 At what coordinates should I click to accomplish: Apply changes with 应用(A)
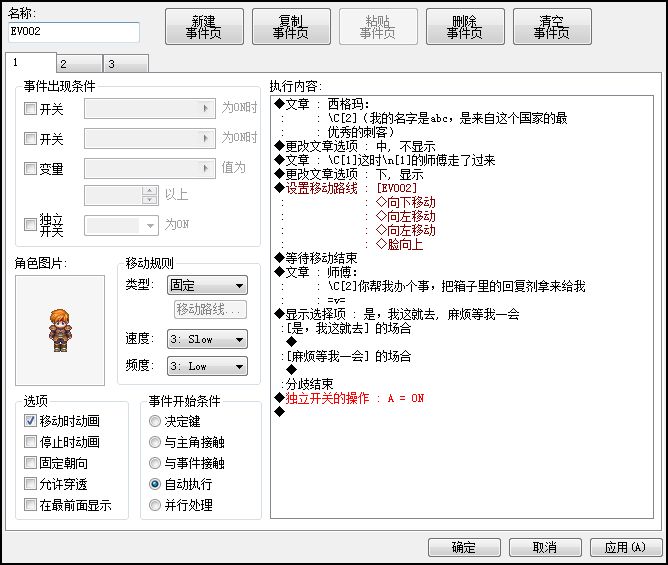(x=625, y=547)
